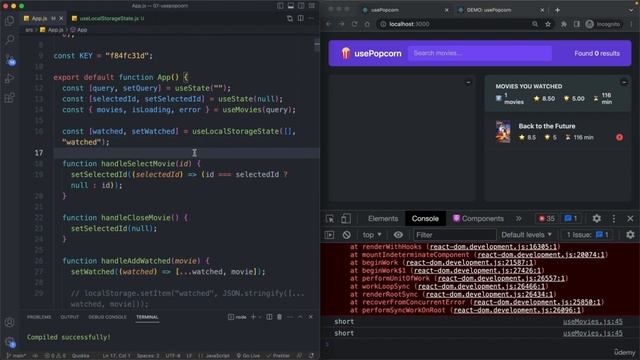Switch to the App.js editor tab
The height and width of the screenshot is (360, 640).
[x=40, y=18]
